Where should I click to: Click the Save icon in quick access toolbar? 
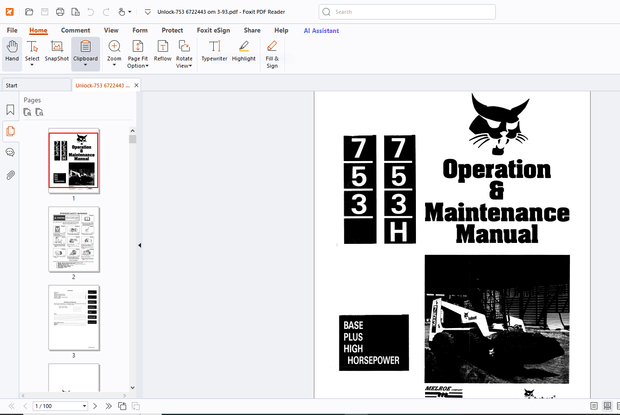click(45, 12)
